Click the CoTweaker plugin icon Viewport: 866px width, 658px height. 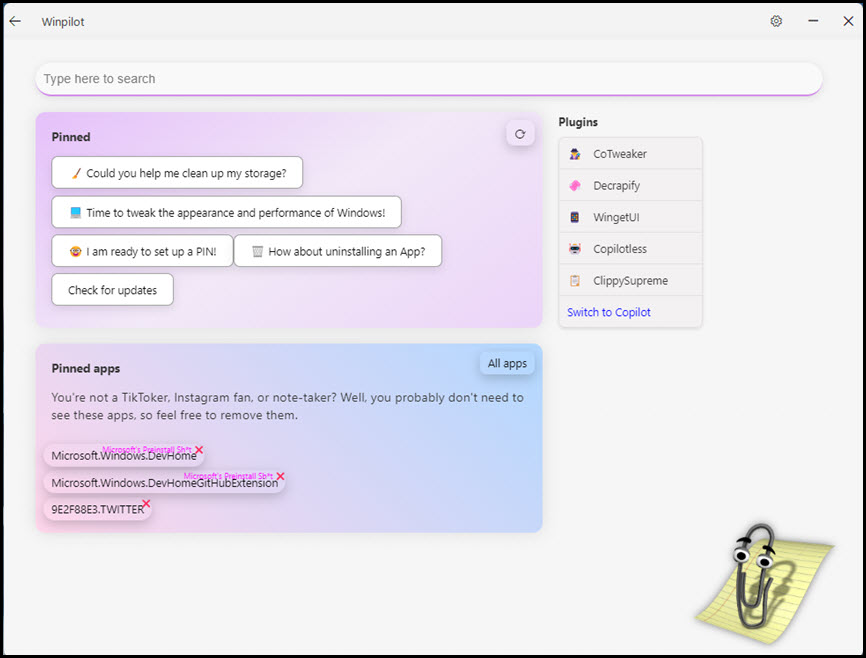point(575,154)
